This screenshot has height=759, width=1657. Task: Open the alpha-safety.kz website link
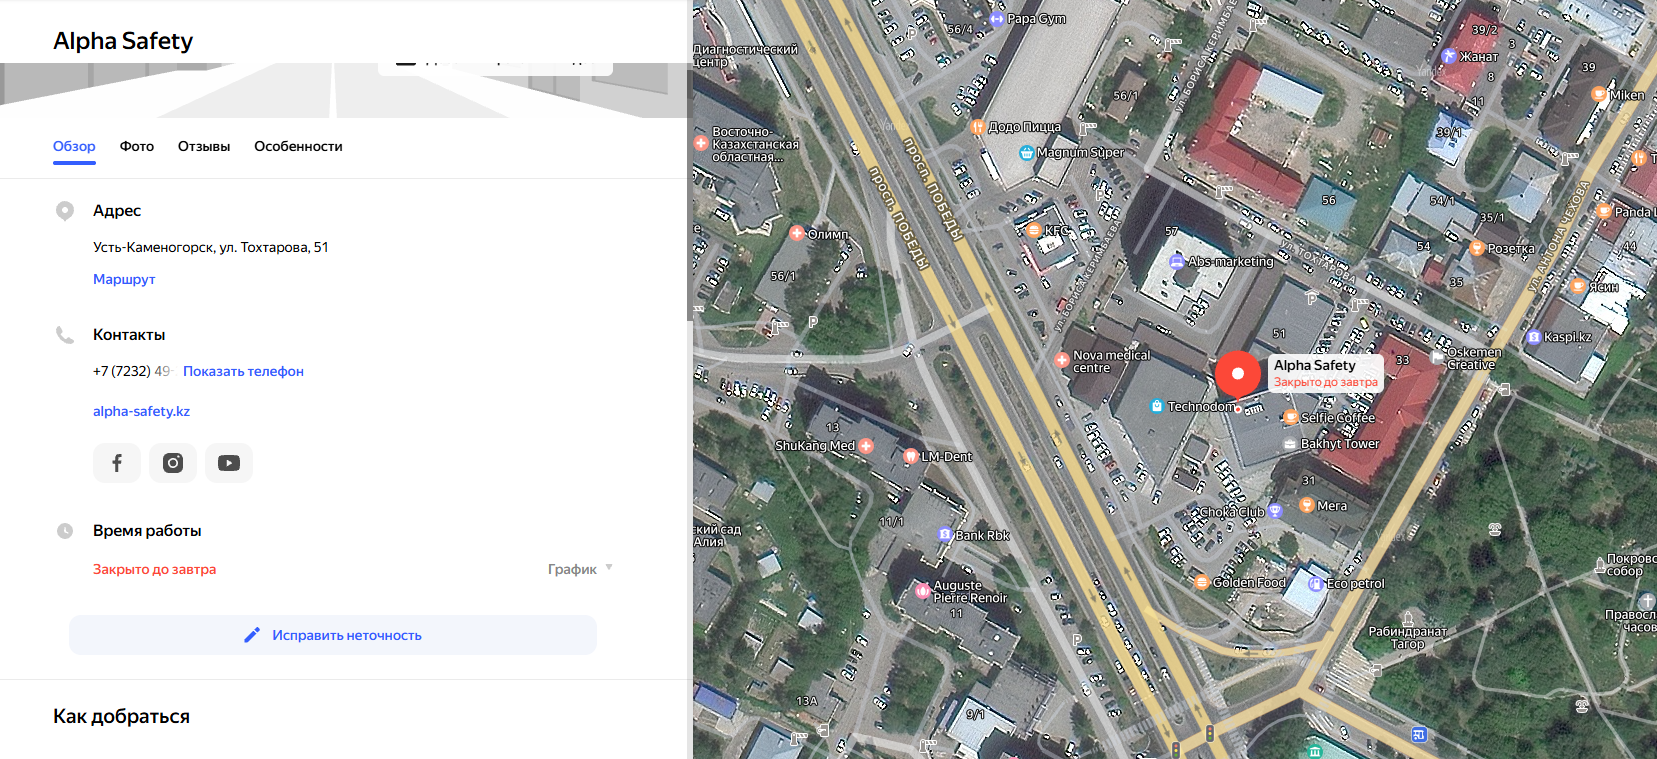(x=141, y=411)
